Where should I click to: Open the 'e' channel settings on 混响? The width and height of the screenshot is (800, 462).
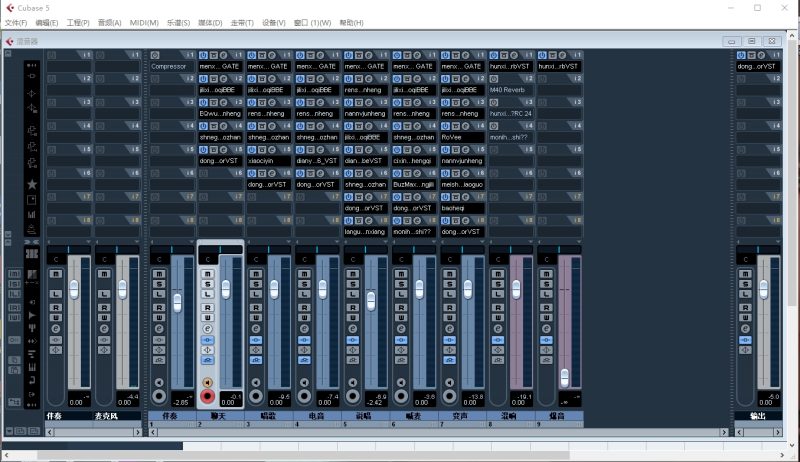pyautogui.click(x=498, y=329)
